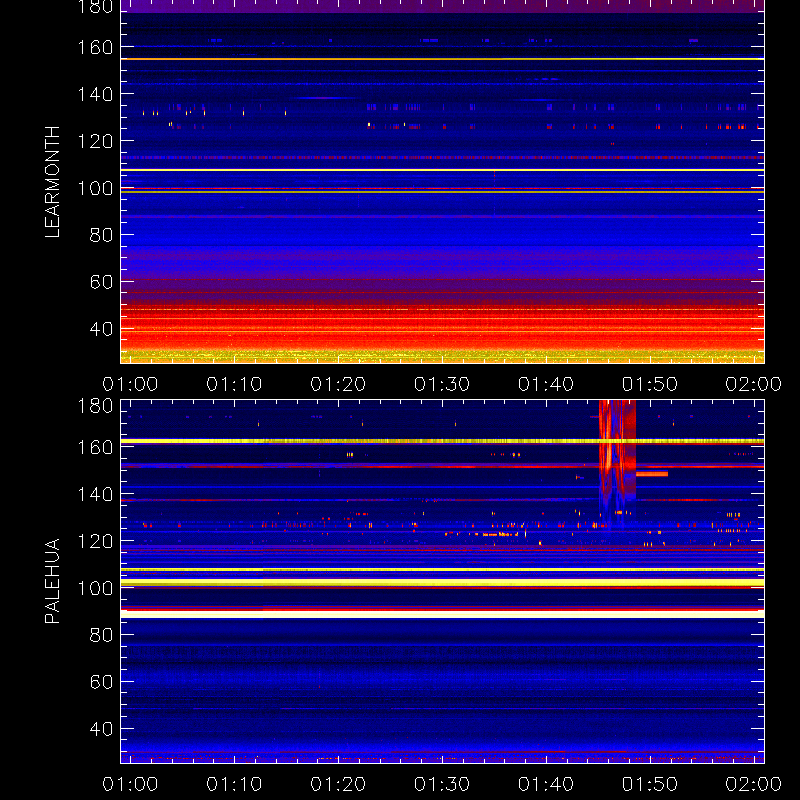
Task: Click the 01:30 label on the Learmonth time axis
Action: (442, 384)
